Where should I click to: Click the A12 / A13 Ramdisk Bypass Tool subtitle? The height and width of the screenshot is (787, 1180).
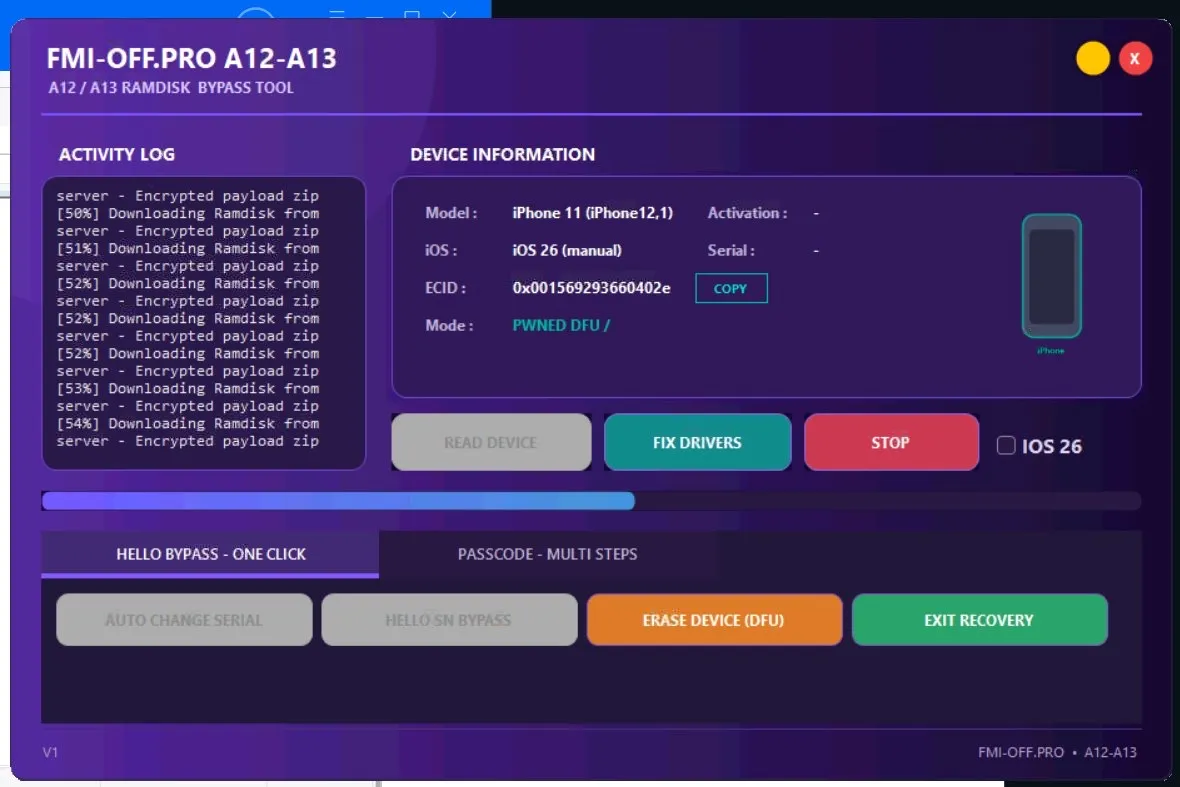(171, 87)
